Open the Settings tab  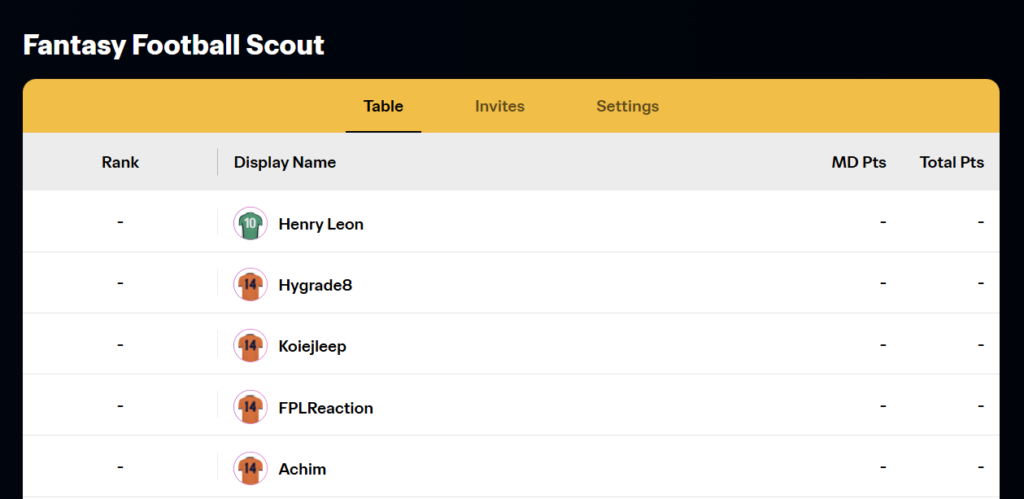tap(628, 106)
